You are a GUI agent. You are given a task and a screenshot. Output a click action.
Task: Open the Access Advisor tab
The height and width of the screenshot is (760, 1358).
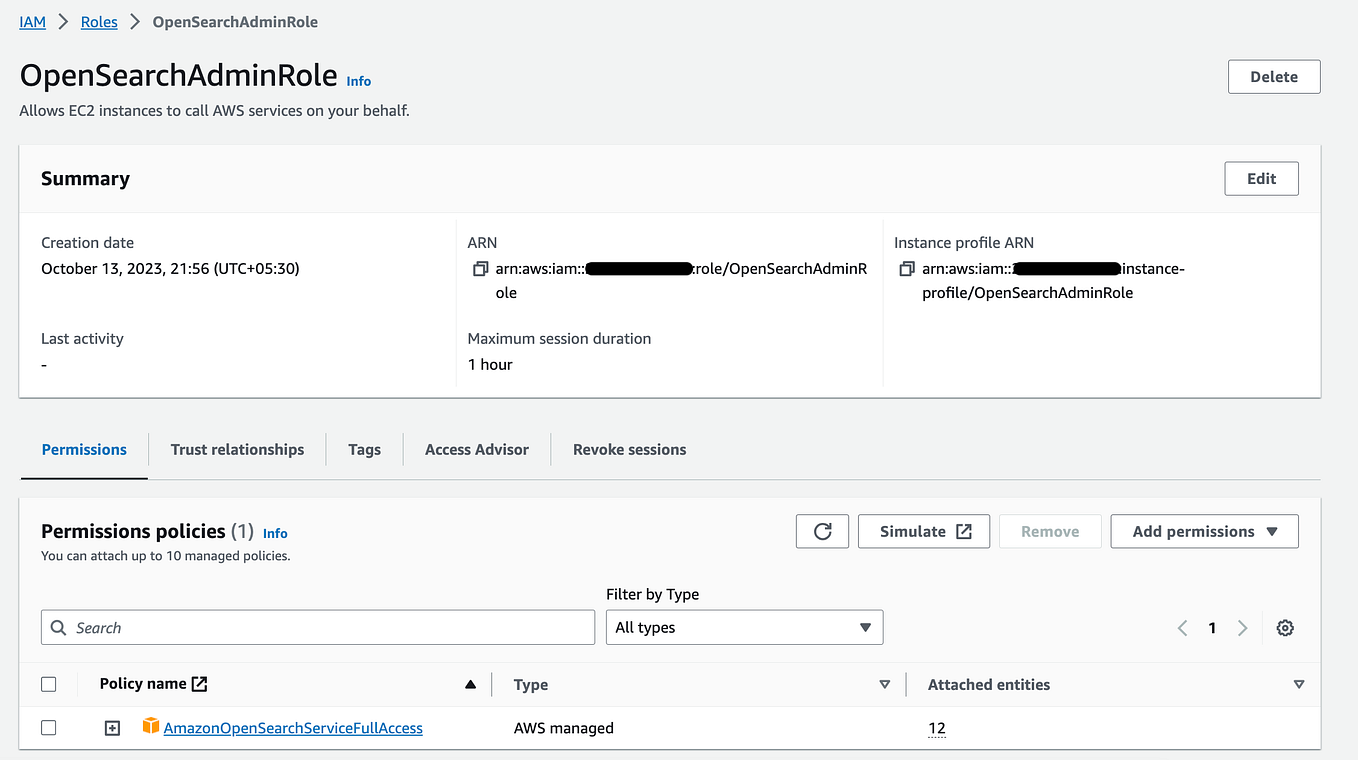pyautogui.click(x=476, y=449)
